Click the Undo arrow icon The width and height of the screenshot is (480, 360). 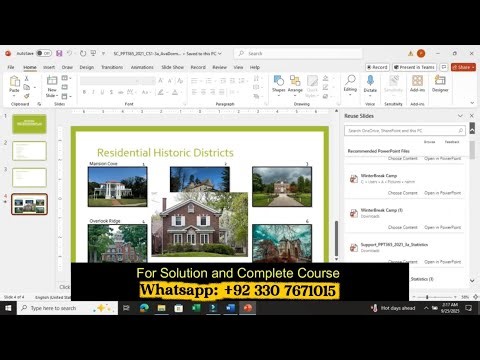[69, 53]
